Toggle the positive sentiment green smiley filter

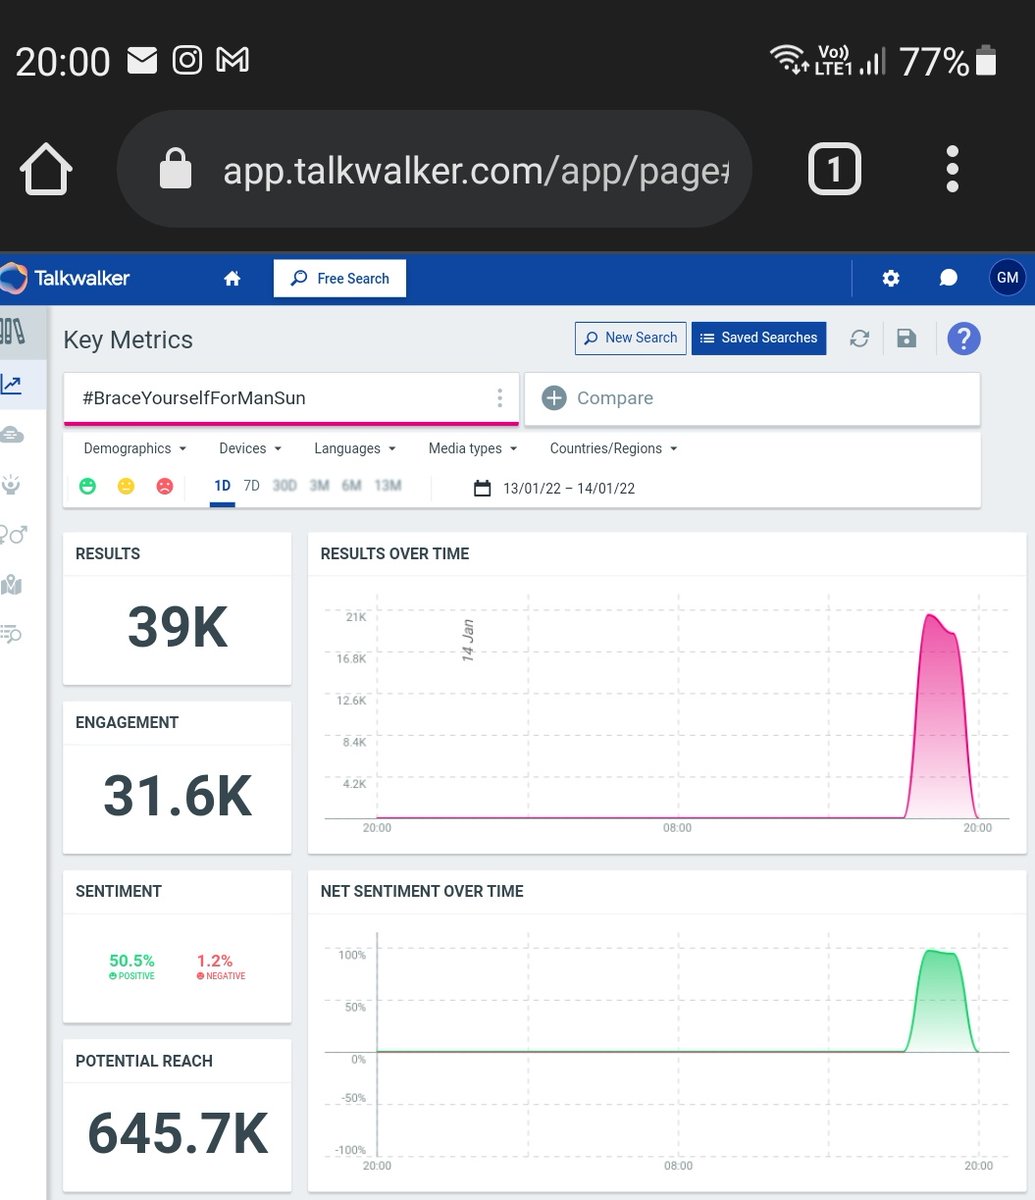88,486
